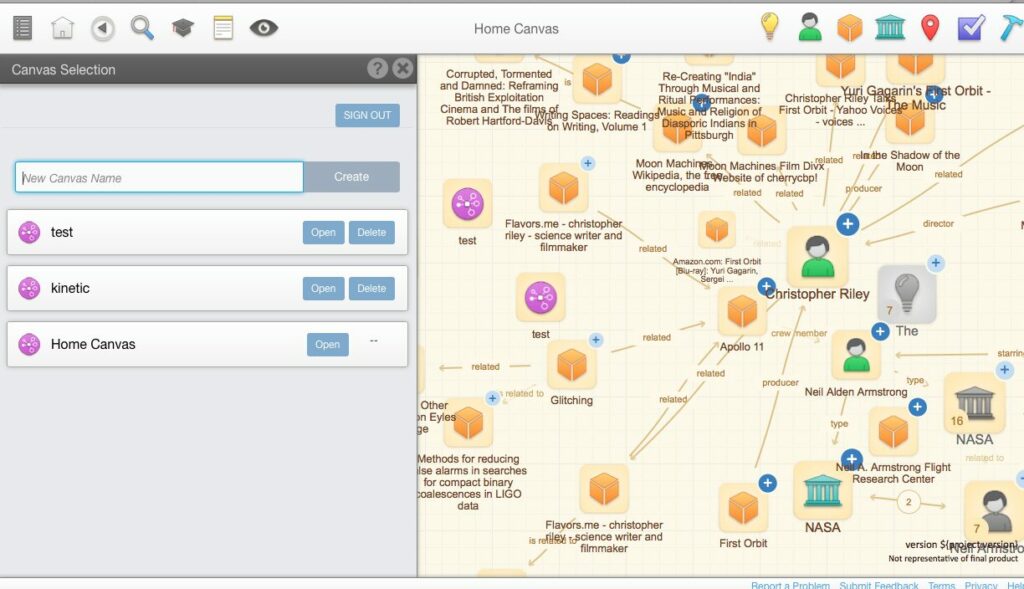1024x589 pixels.
Task: Expand the Christopher Riley node with plus
Action: (x=848, y=224)
